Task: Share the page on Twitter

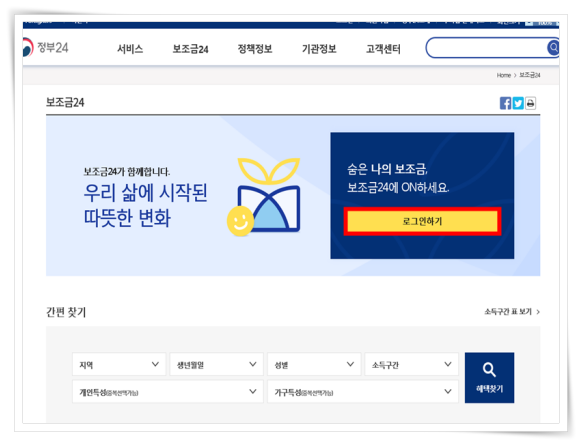Action: click(518, 103)
